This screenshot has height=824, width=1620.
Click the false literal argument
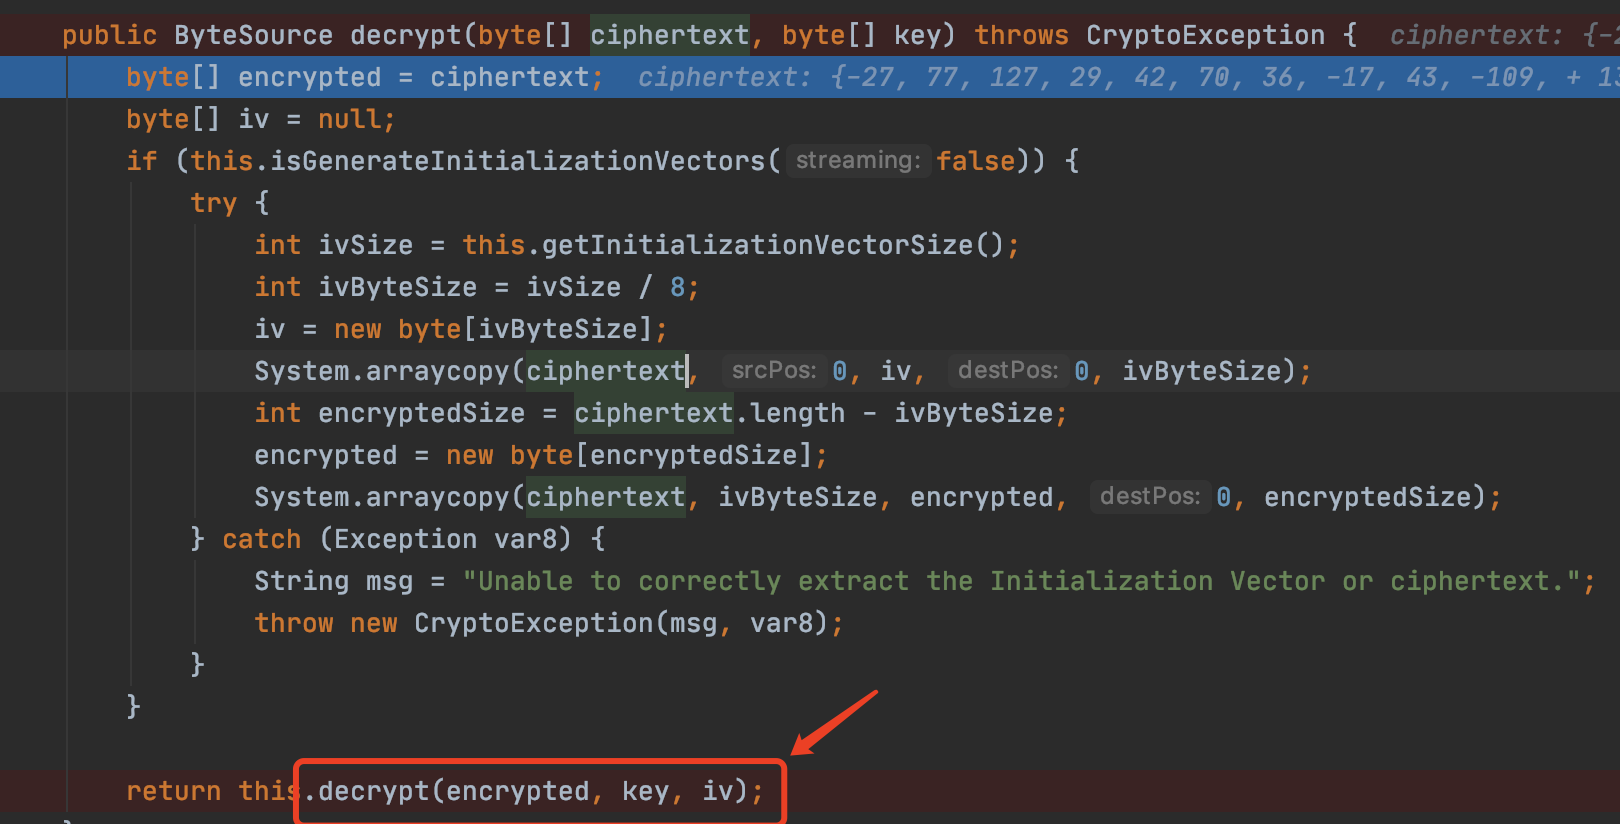tap(975, 161)
